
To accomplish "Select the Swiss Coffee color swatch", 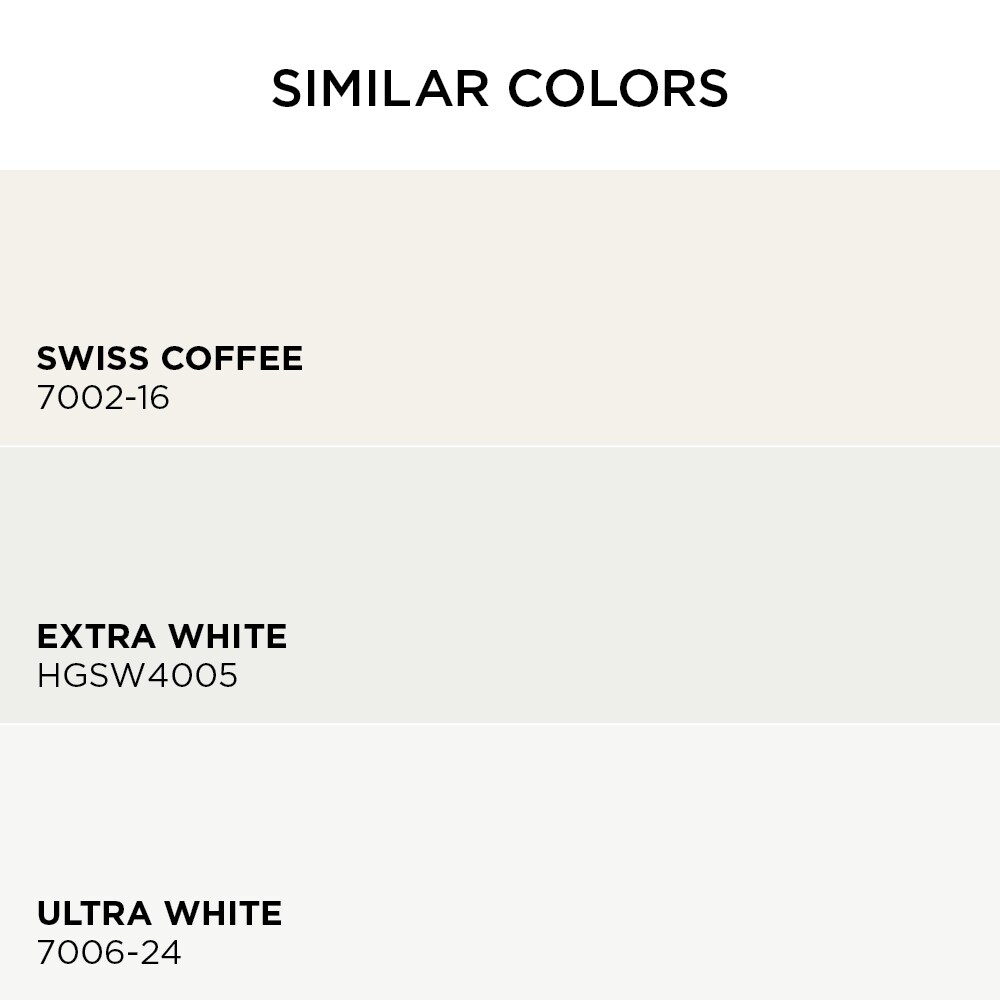I will click(x=500, y=308).
